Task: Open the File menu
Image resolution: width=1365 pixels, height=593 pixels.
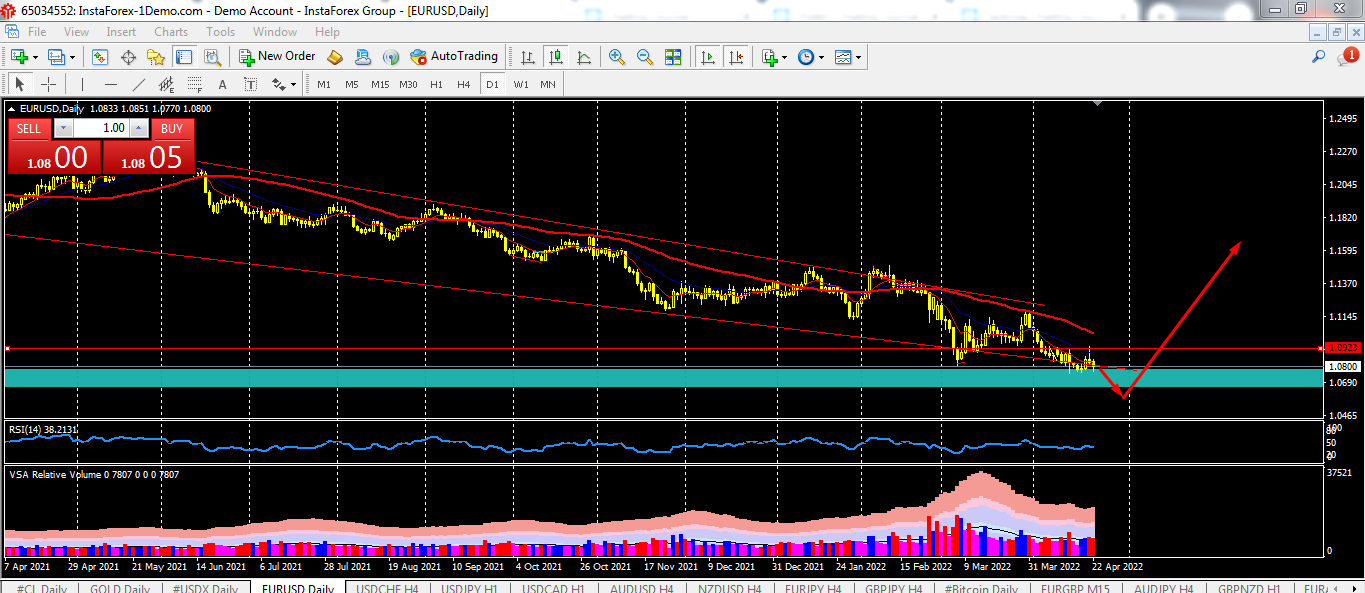Action: (x=37, y=32)
